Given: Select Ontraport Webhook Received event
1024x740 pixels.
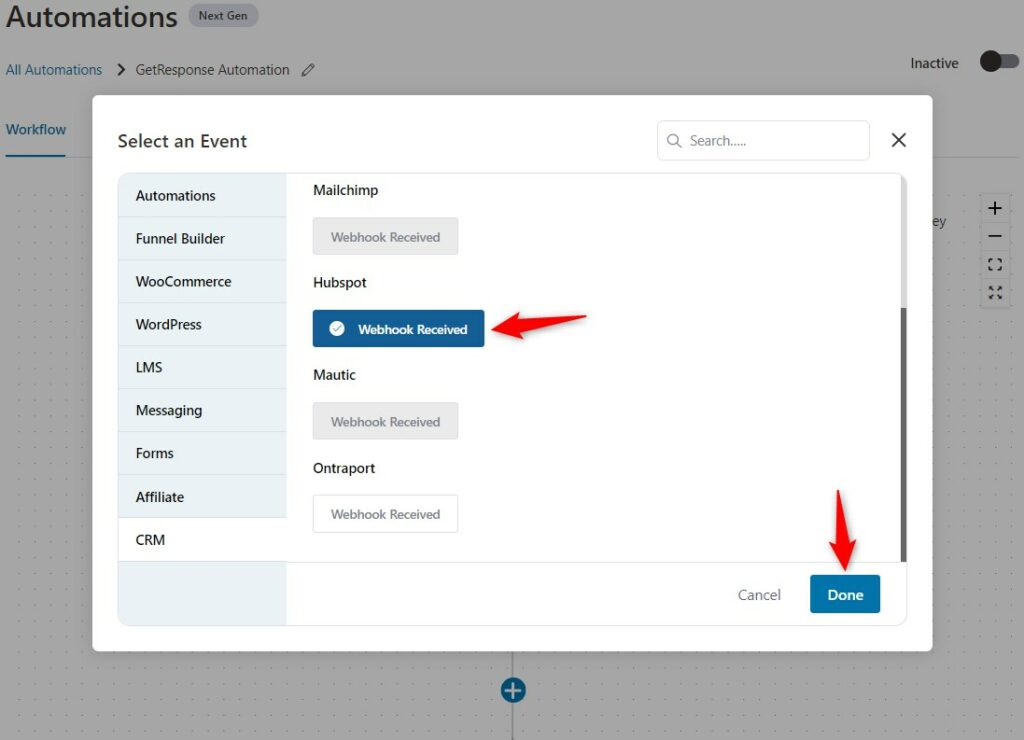Looking at the screenshot, I should pos(385,514).
